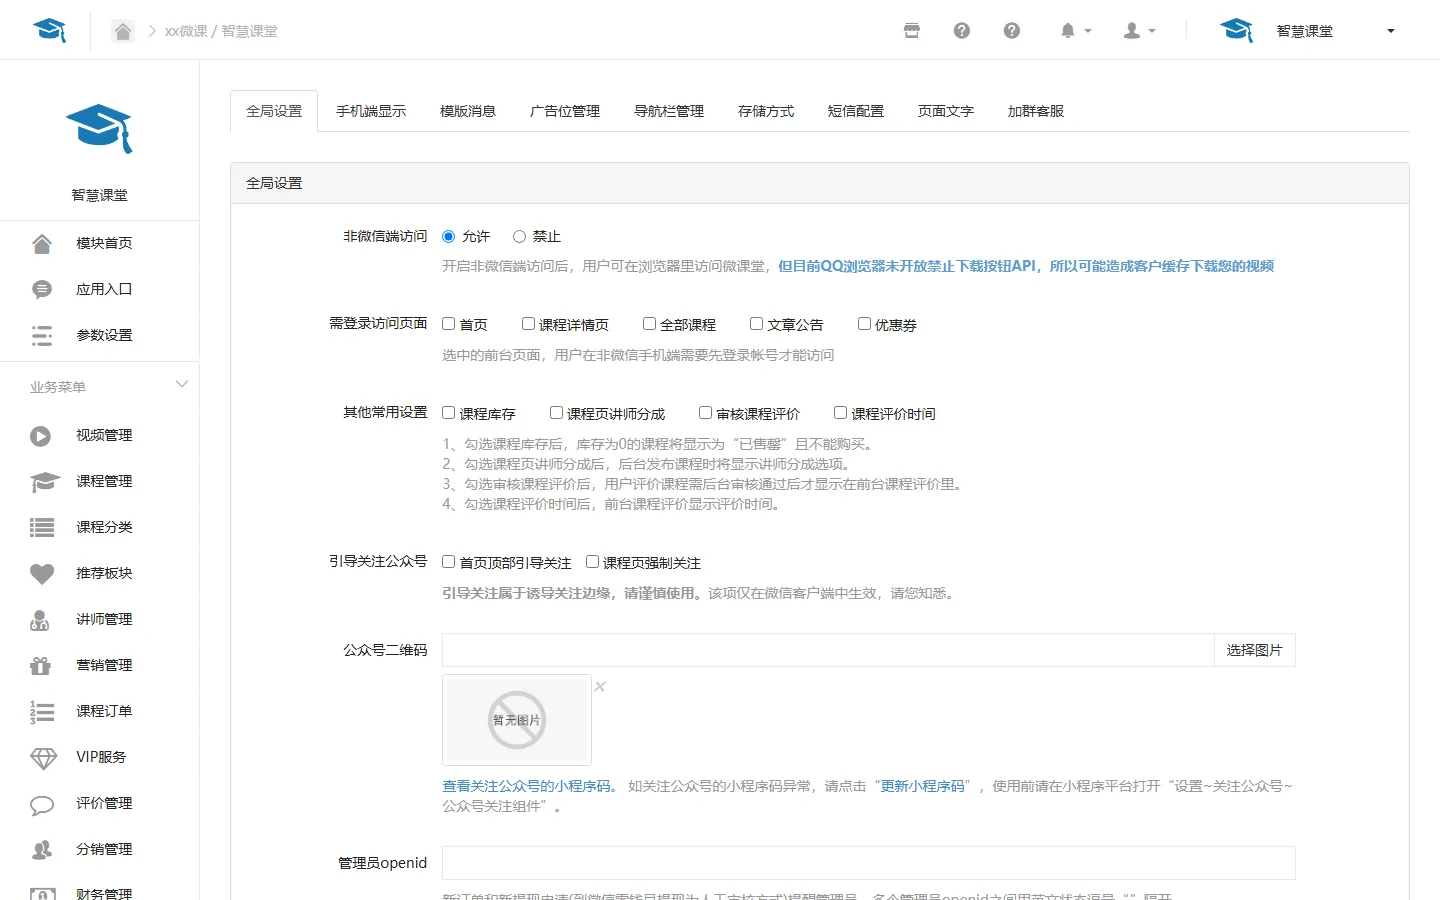Click the gift icon beside 营销管理
This screenshot has height=900, width=1440.
tap(40, 665)
